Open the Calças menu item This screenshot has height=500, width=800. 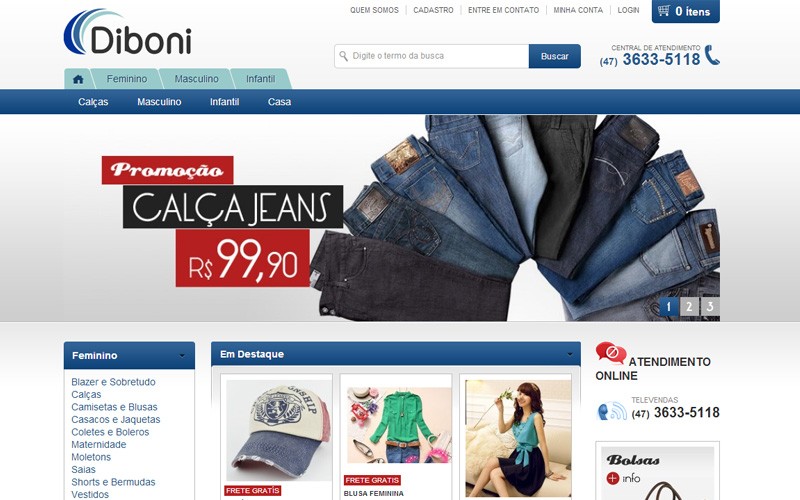[x=93, y=102]
